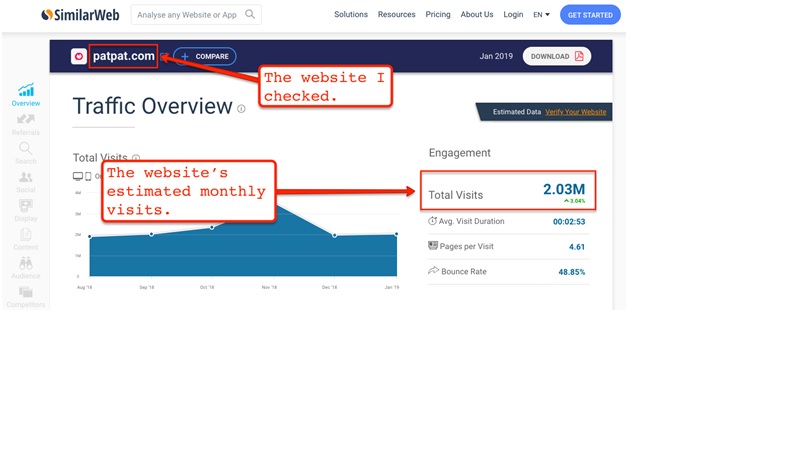Select Overview in the sidebar
The height and width of the screenshot is (450, 800).
(x=26, y=95)
